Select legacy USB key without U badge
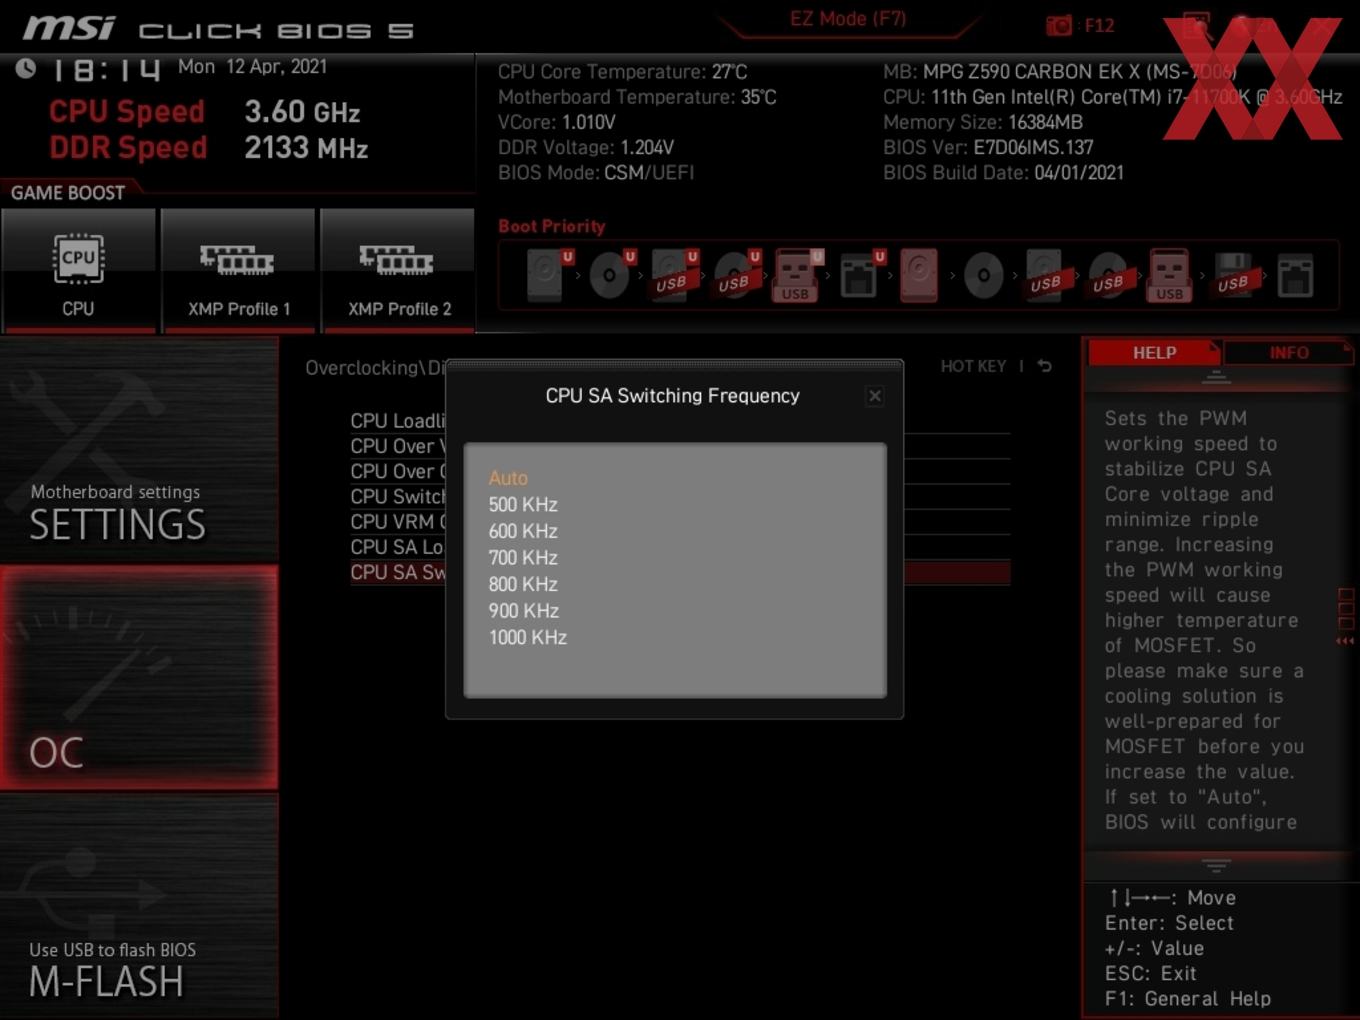The height and width of the screenshot is (1020, 1360). 1170,276
